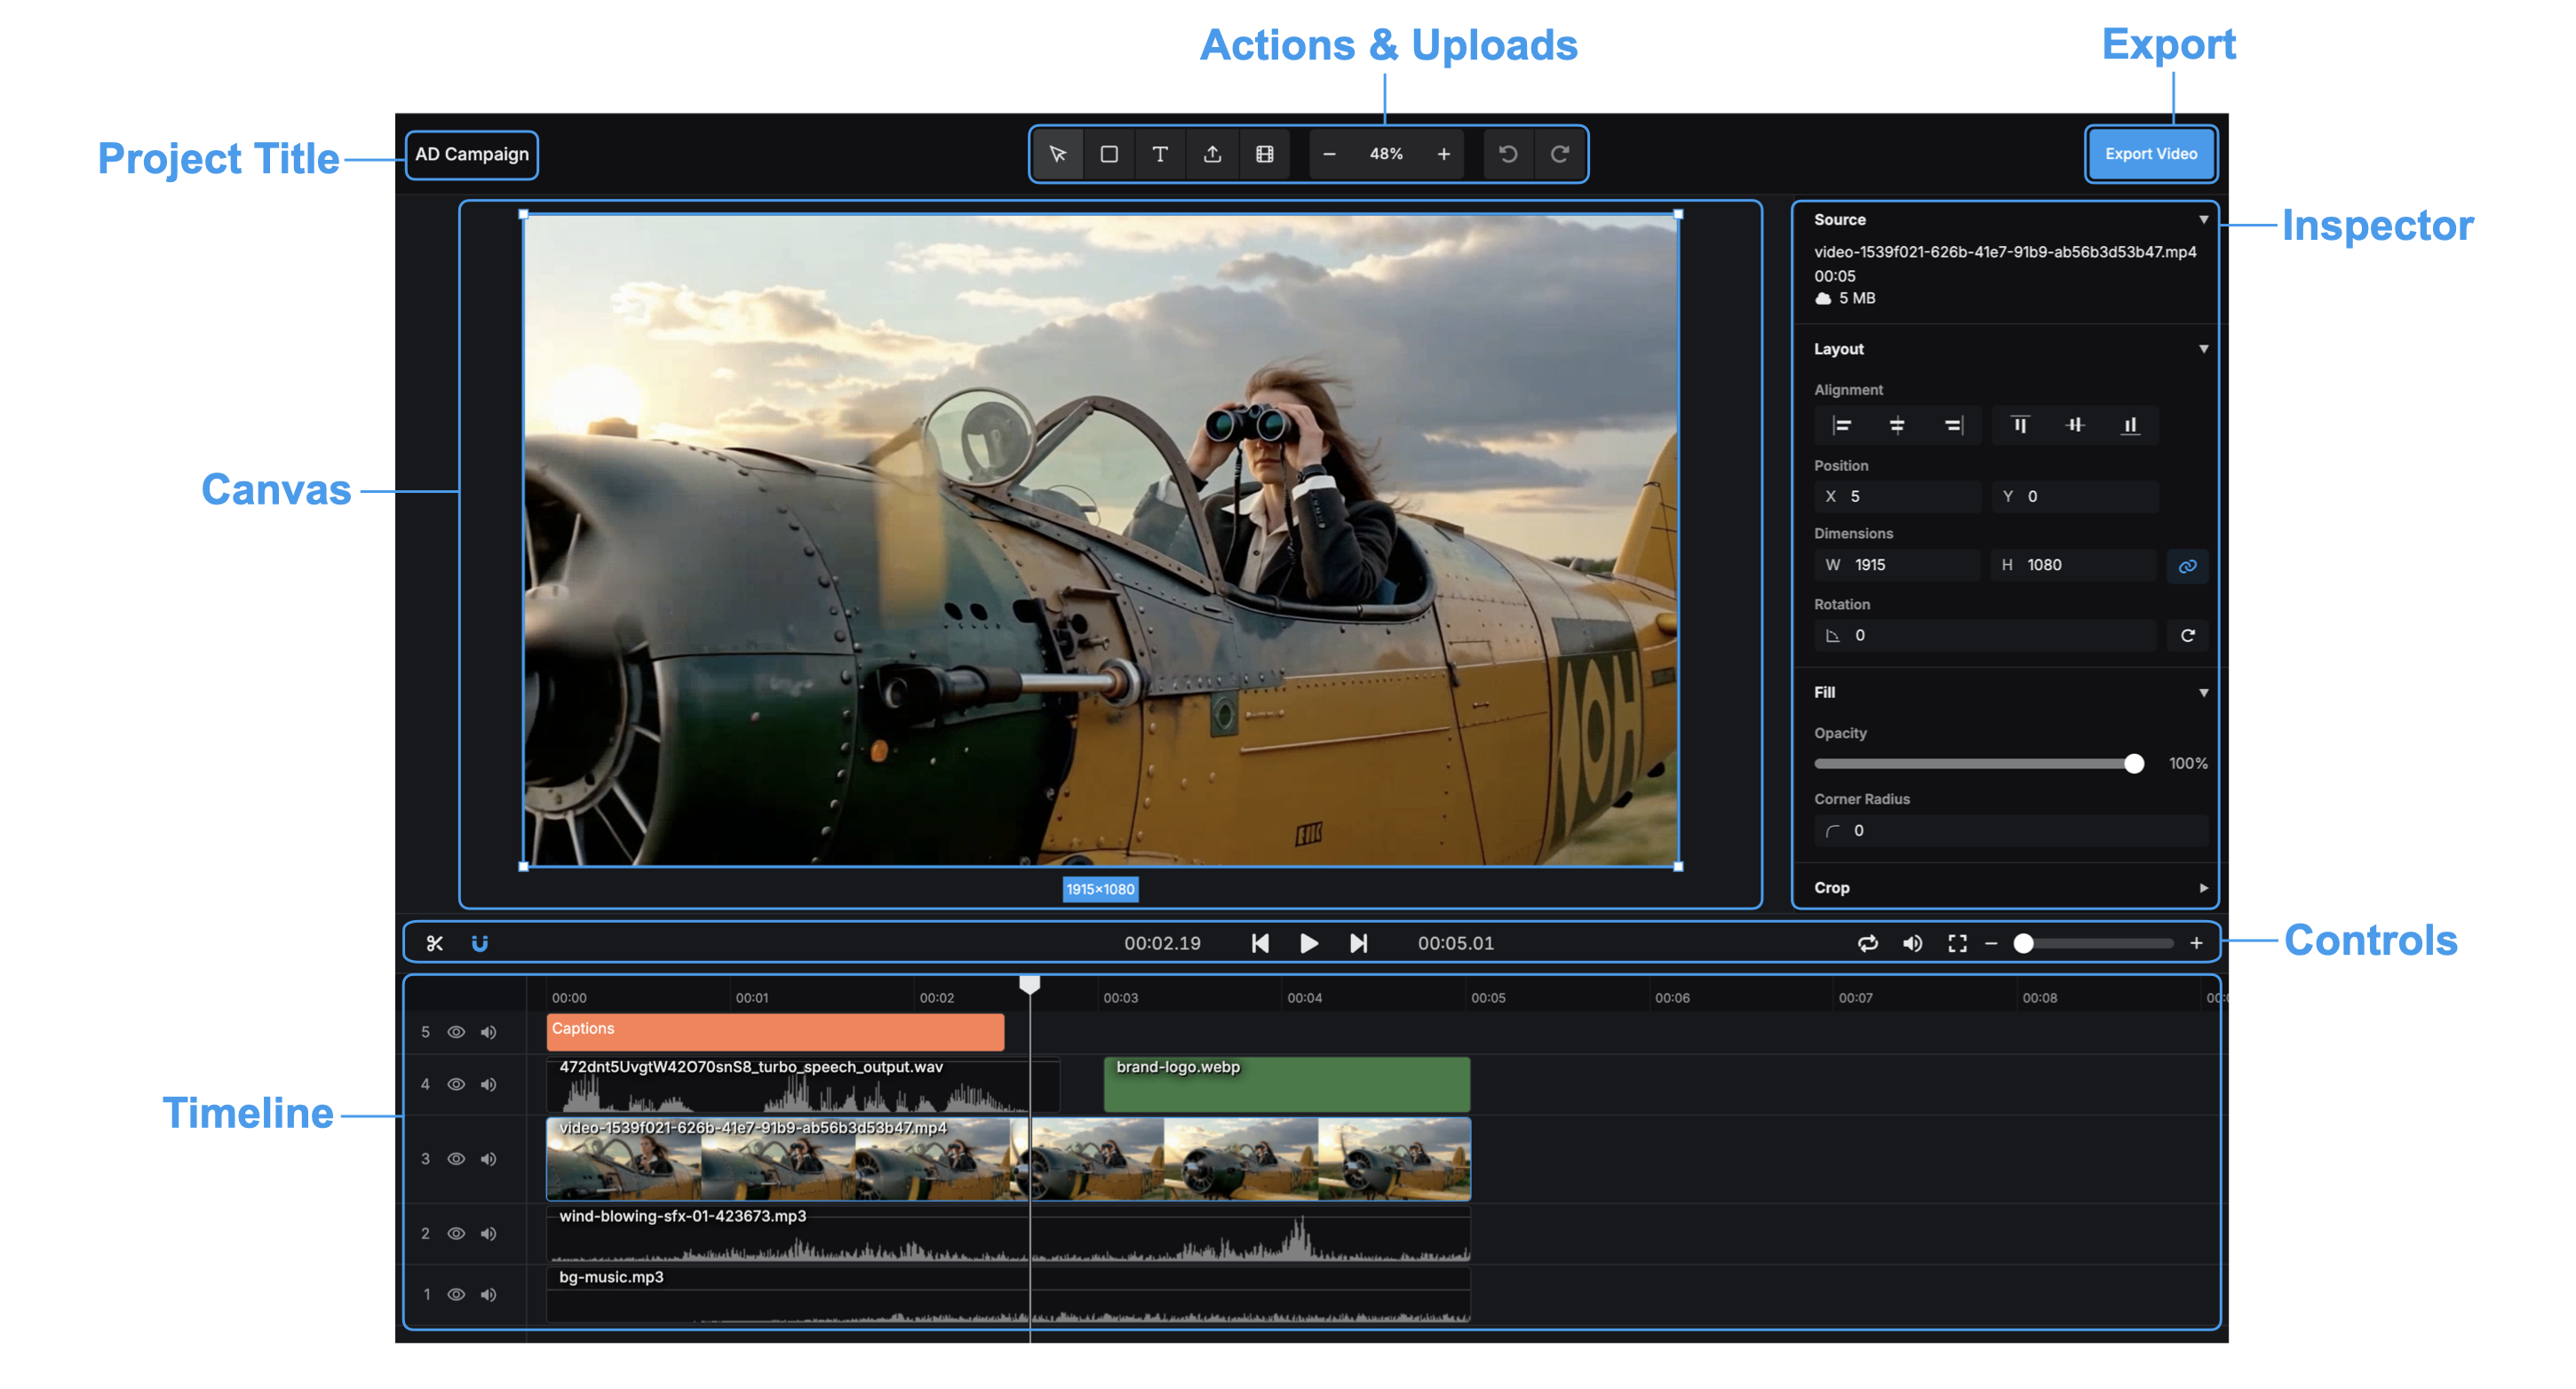
Task: Enter fullscreen preview mode
Action: point(1957,944)
